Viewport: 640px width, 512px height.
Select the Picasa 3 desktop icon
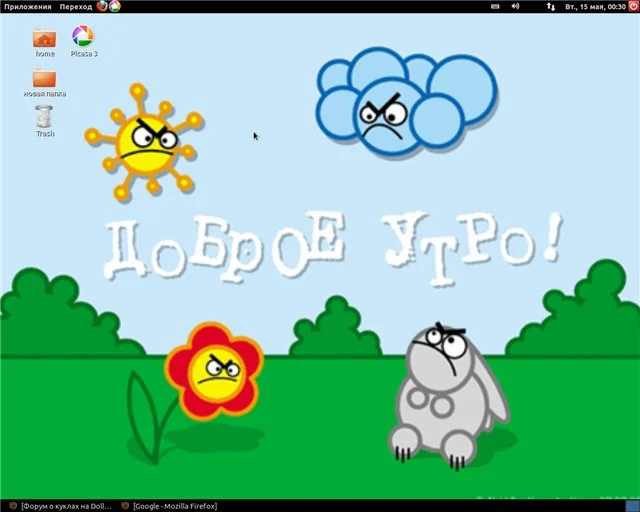pos(84,41)
